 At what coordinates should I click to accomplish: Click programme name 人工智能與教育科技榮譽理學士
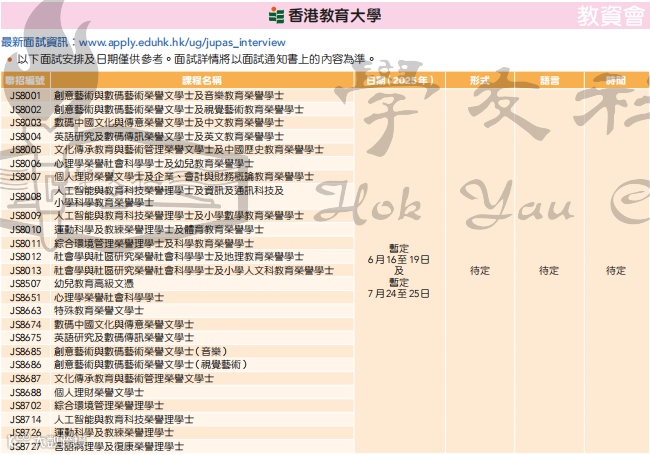(x=124, y=419)
